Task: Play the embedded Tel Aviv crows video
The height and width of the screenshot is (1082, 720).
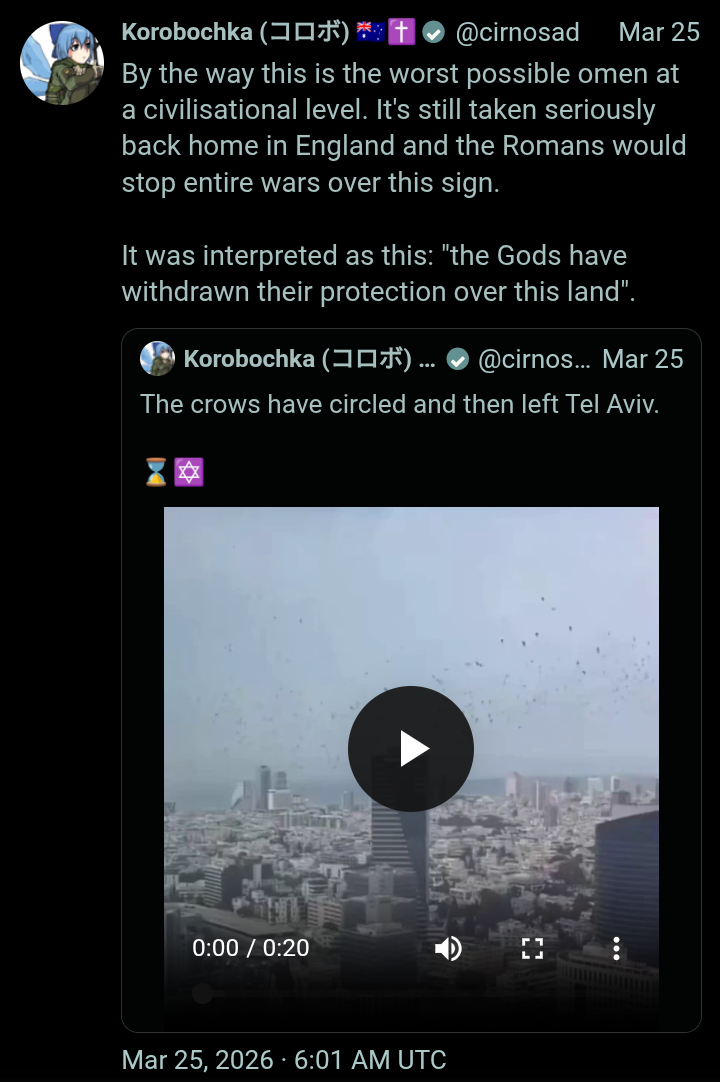Action: [411, 749]
